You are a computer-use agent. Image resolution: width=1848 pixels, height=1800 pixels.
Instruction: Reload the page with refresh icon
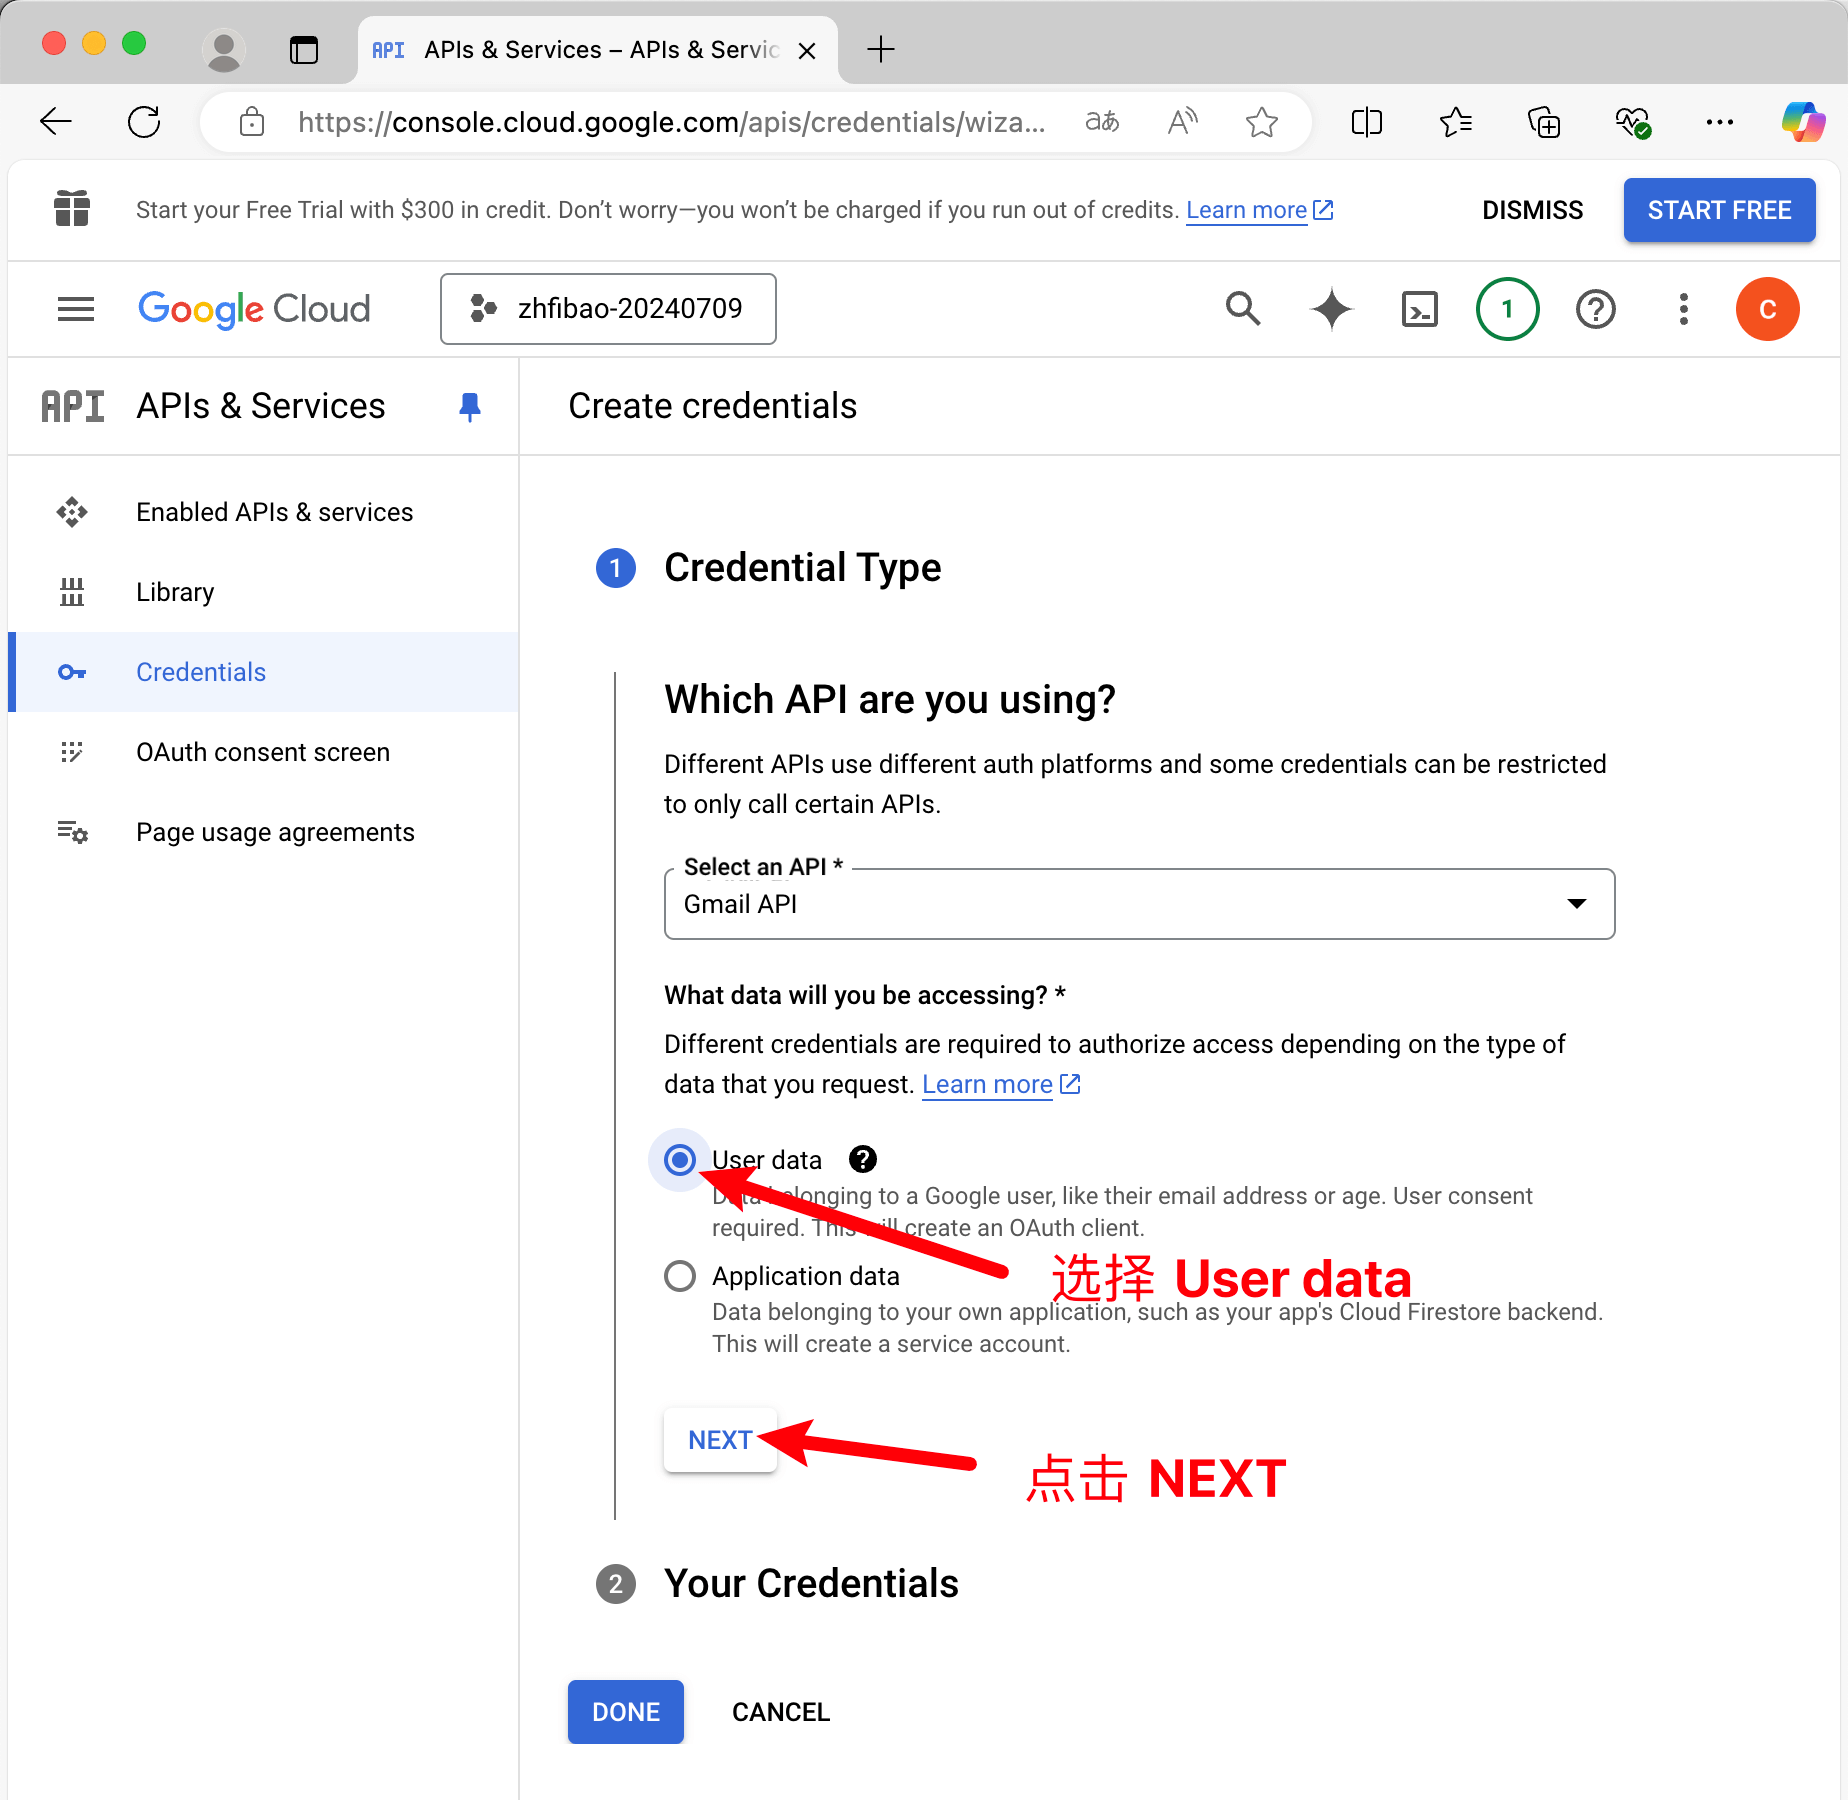(144, 122)
